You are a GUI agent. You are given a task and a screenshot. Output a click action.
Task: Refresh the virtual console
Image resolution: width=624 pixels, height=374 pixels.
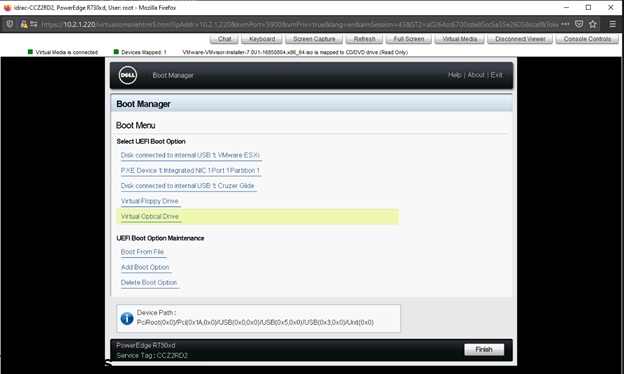364,39
